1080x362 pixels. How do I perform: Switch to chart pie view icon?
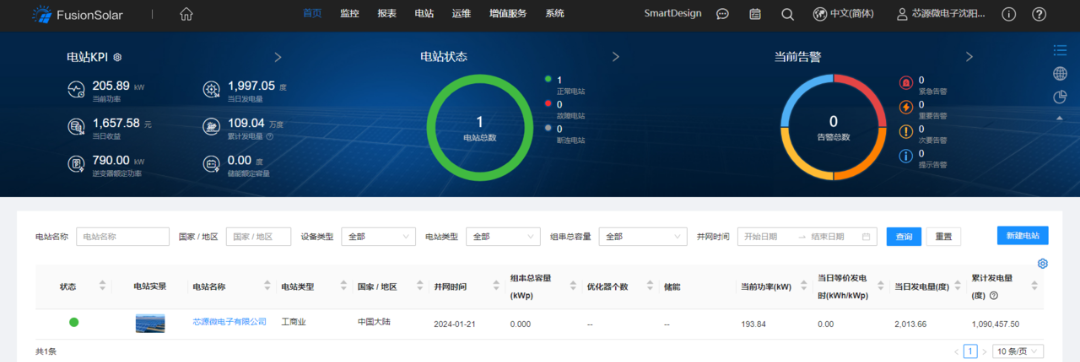coord(1060,97)
